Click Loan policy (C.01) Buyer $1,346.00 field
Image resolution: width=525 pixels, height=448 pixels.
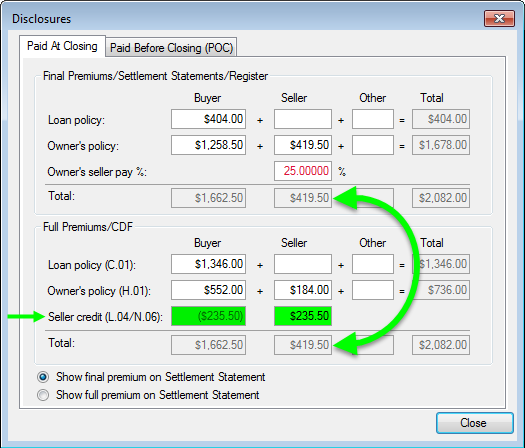click(208, 264)
